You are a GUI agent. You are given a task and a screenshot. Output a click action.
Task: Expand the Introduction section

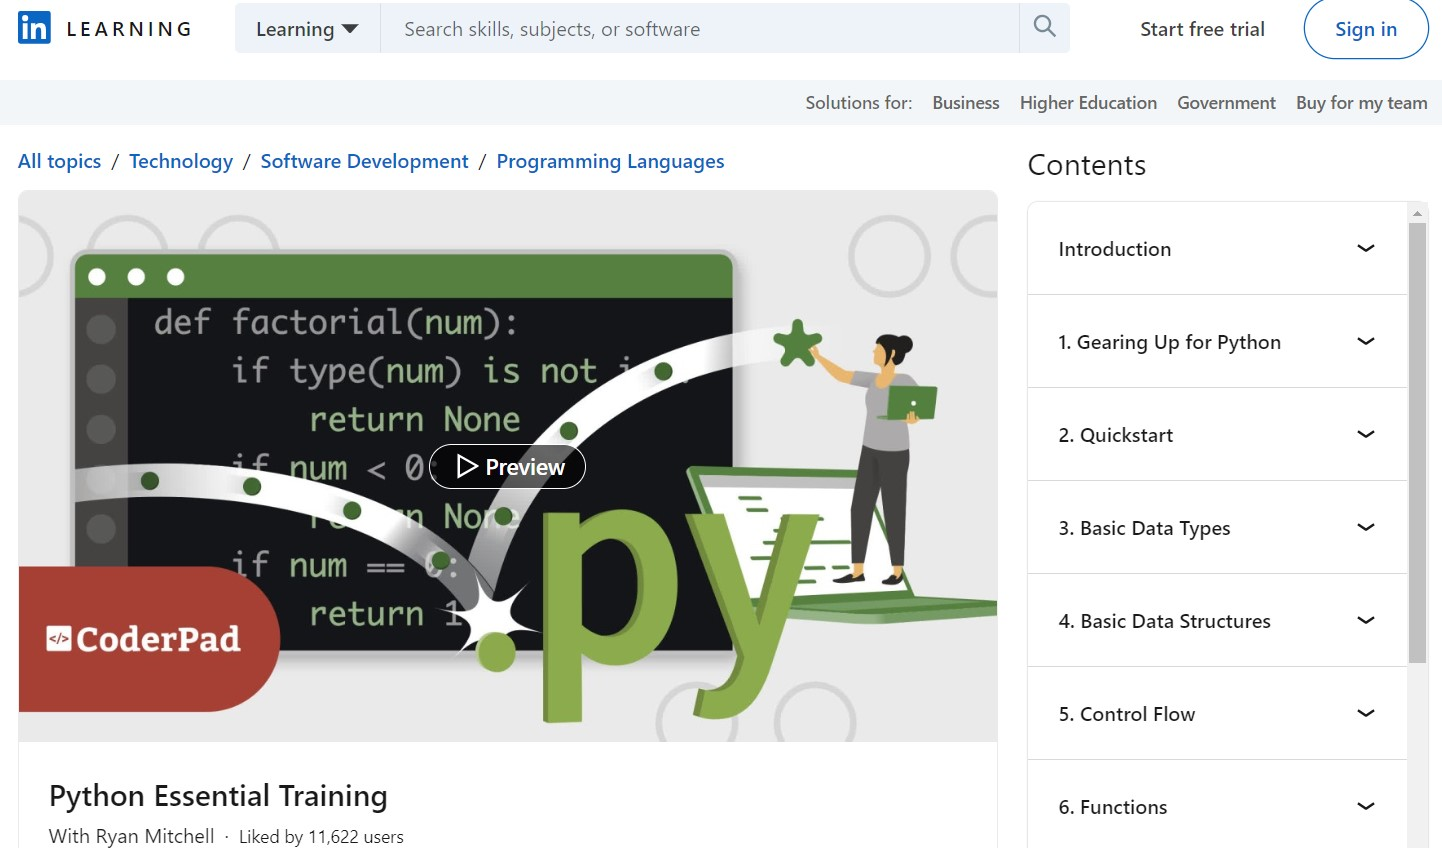click(x=1217, y=249)
